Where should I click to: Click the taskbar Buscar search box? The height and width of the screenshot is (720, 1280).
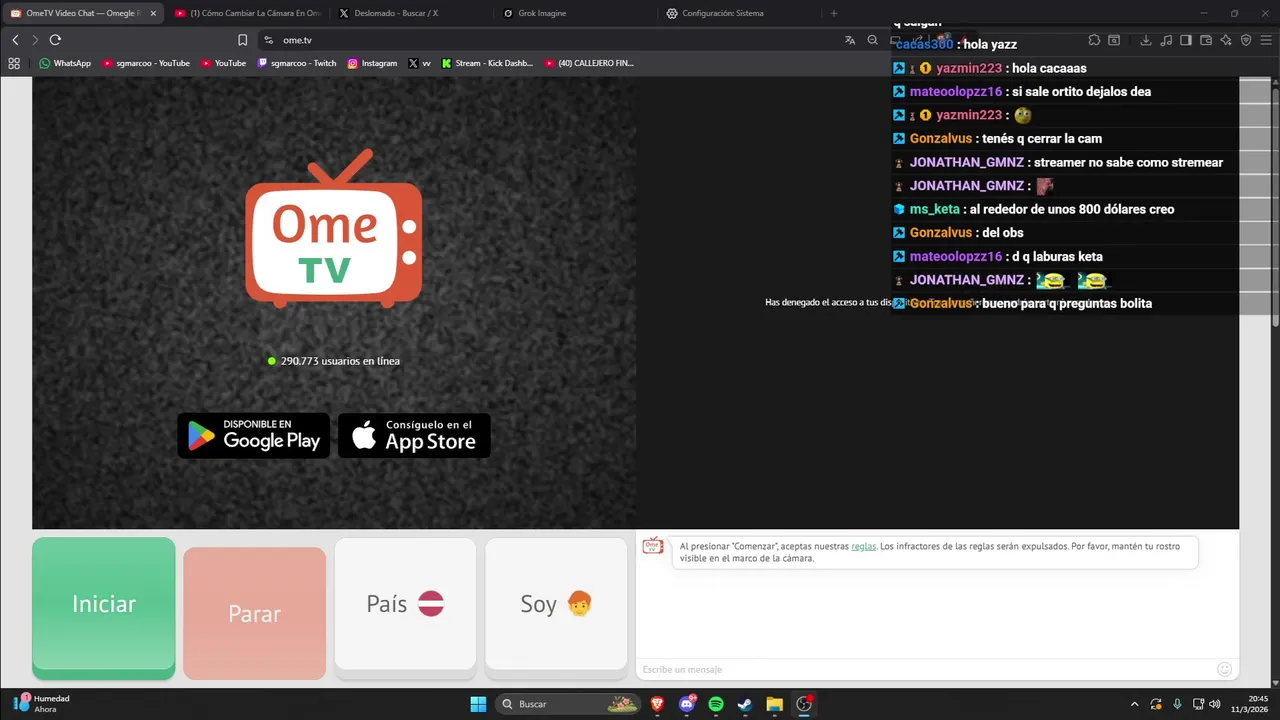point(569,704)
